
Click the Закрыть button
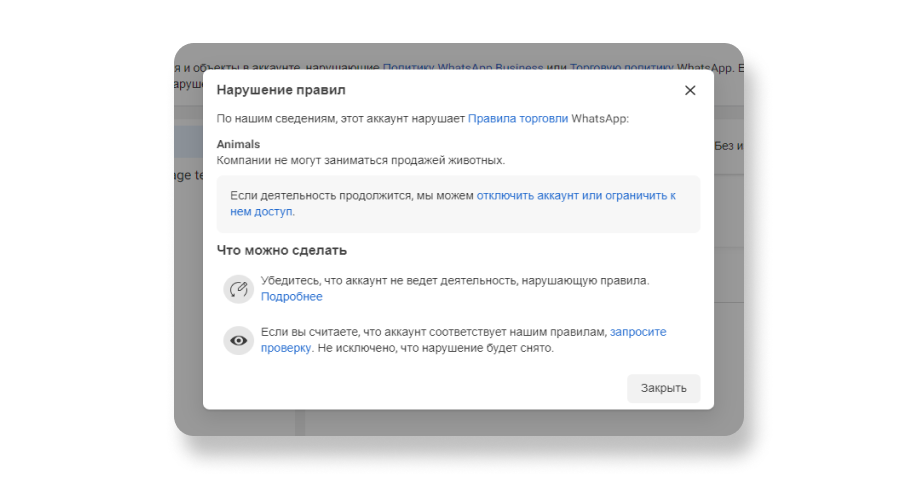coord(663,388)
